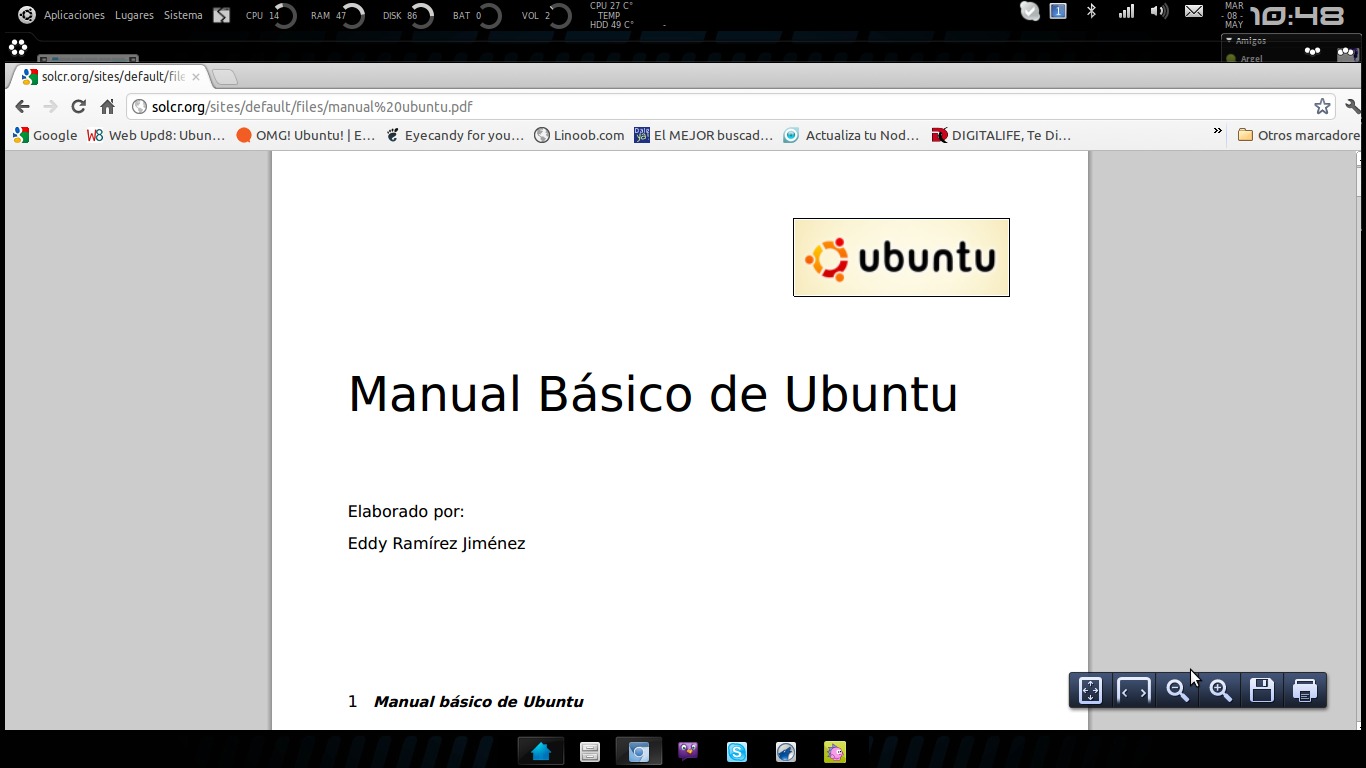Switch to Chromium in the dock

[639, 752]
